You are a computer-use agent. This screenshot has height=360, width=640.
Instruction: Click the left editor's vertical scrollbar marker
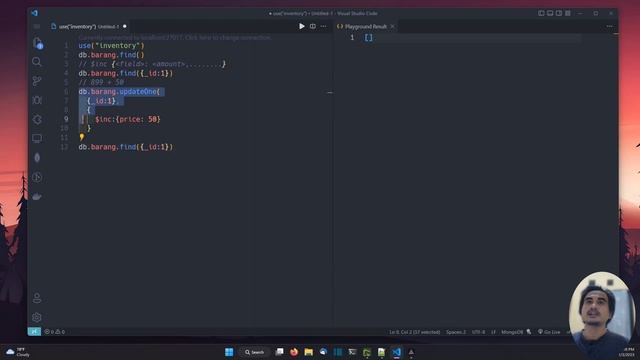(x=330, y=93)
